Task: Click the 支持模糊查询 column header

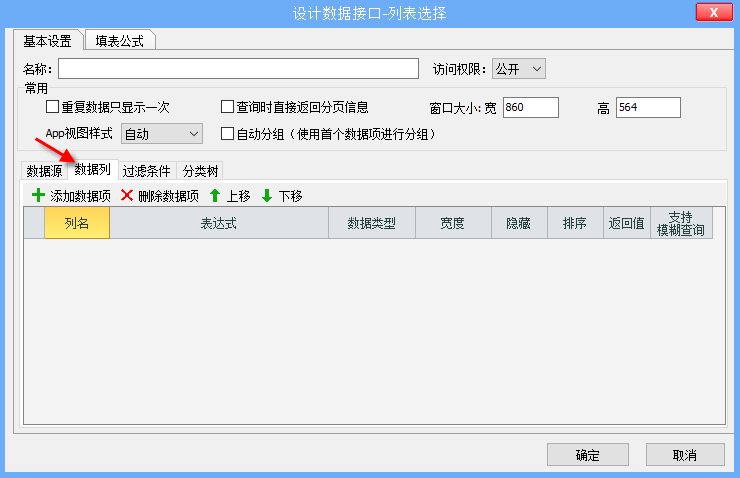Action: click(681, 223)
